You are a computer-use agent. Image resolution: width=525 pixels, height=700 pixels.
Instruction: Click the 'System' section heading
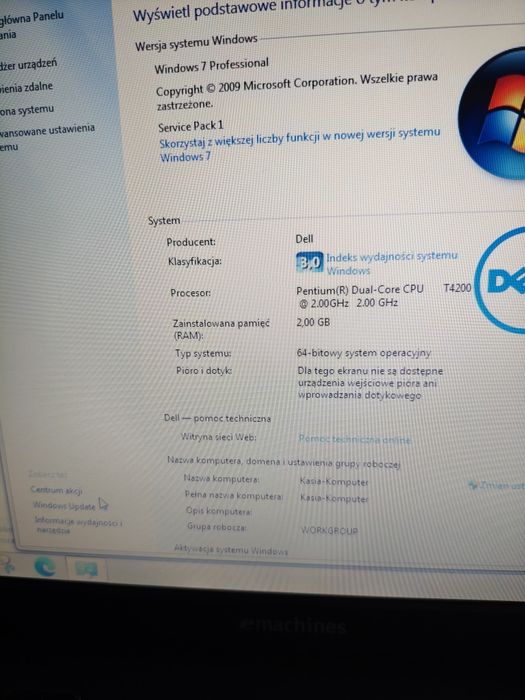164,221
